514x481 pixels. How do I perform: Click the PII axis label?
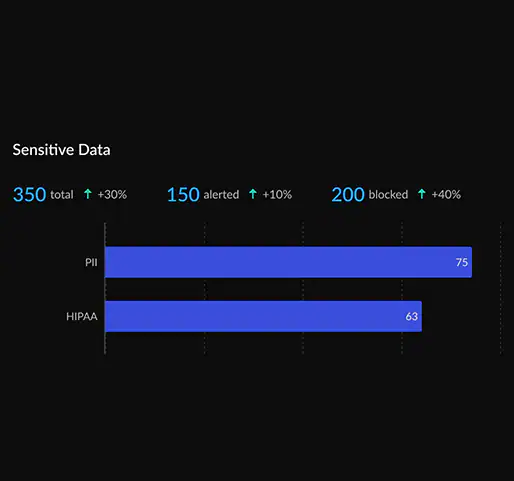click(x=91, y=262)
